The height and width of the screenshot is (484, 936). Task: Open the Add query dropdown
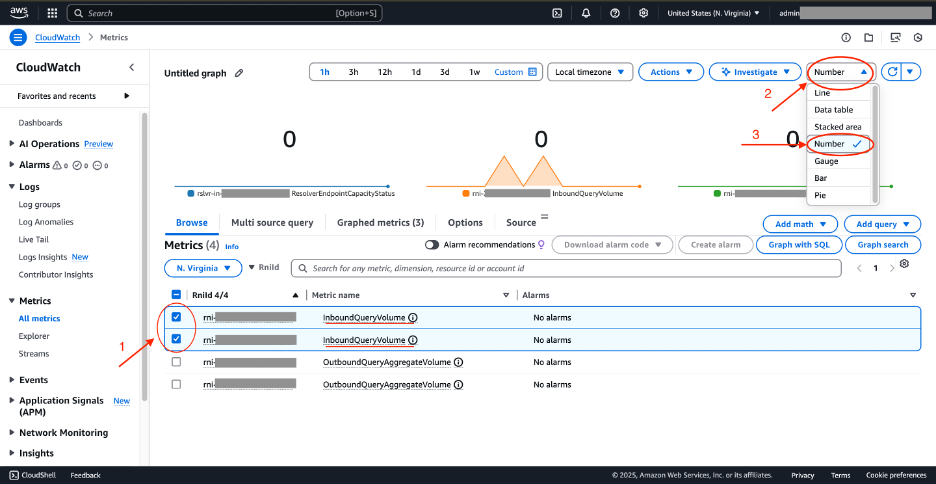[x=882, y=224]
